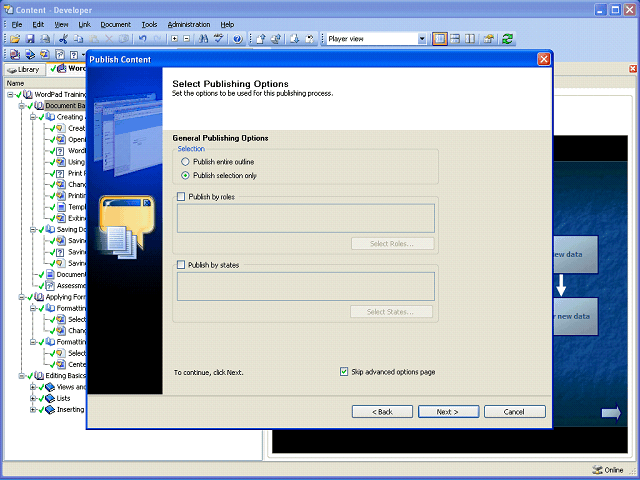Viewport: 640px width, 480px height.
Task: Collapse the Document Ba... tree node
Action: point(22,106)
